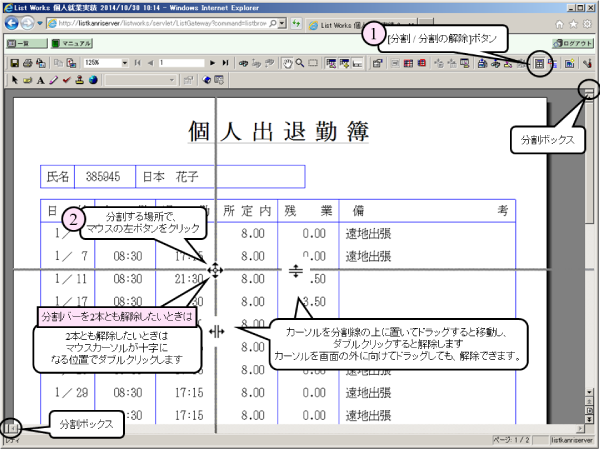
Task: Open the Favorites star icon
Action: 573,24
